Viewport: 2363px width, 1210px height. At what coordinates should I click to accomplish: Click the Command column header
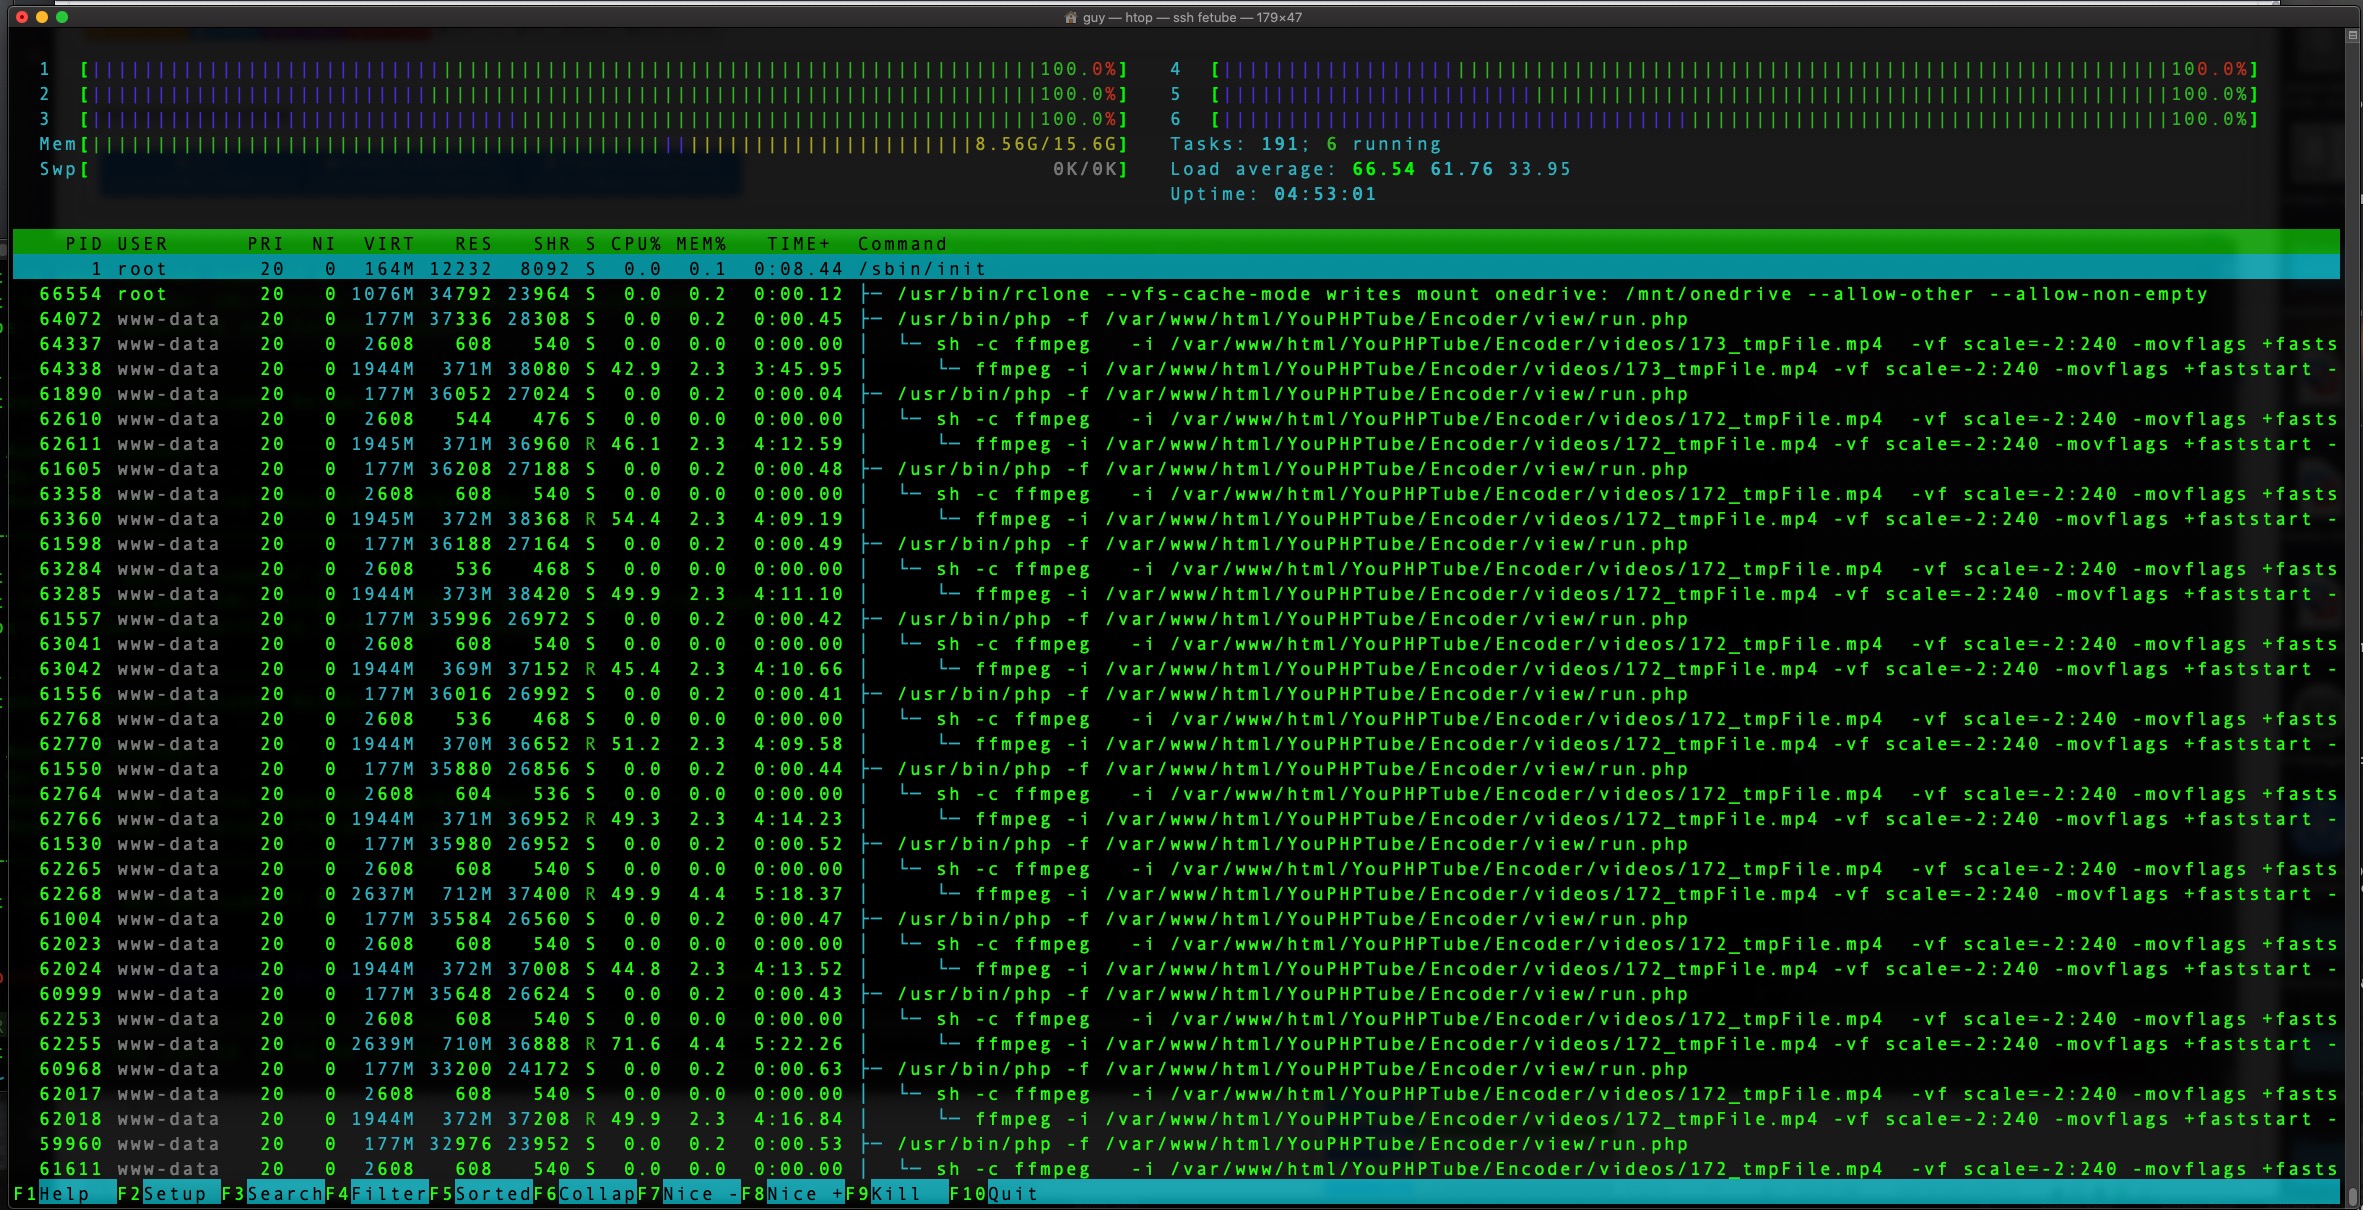pos(902,244)
